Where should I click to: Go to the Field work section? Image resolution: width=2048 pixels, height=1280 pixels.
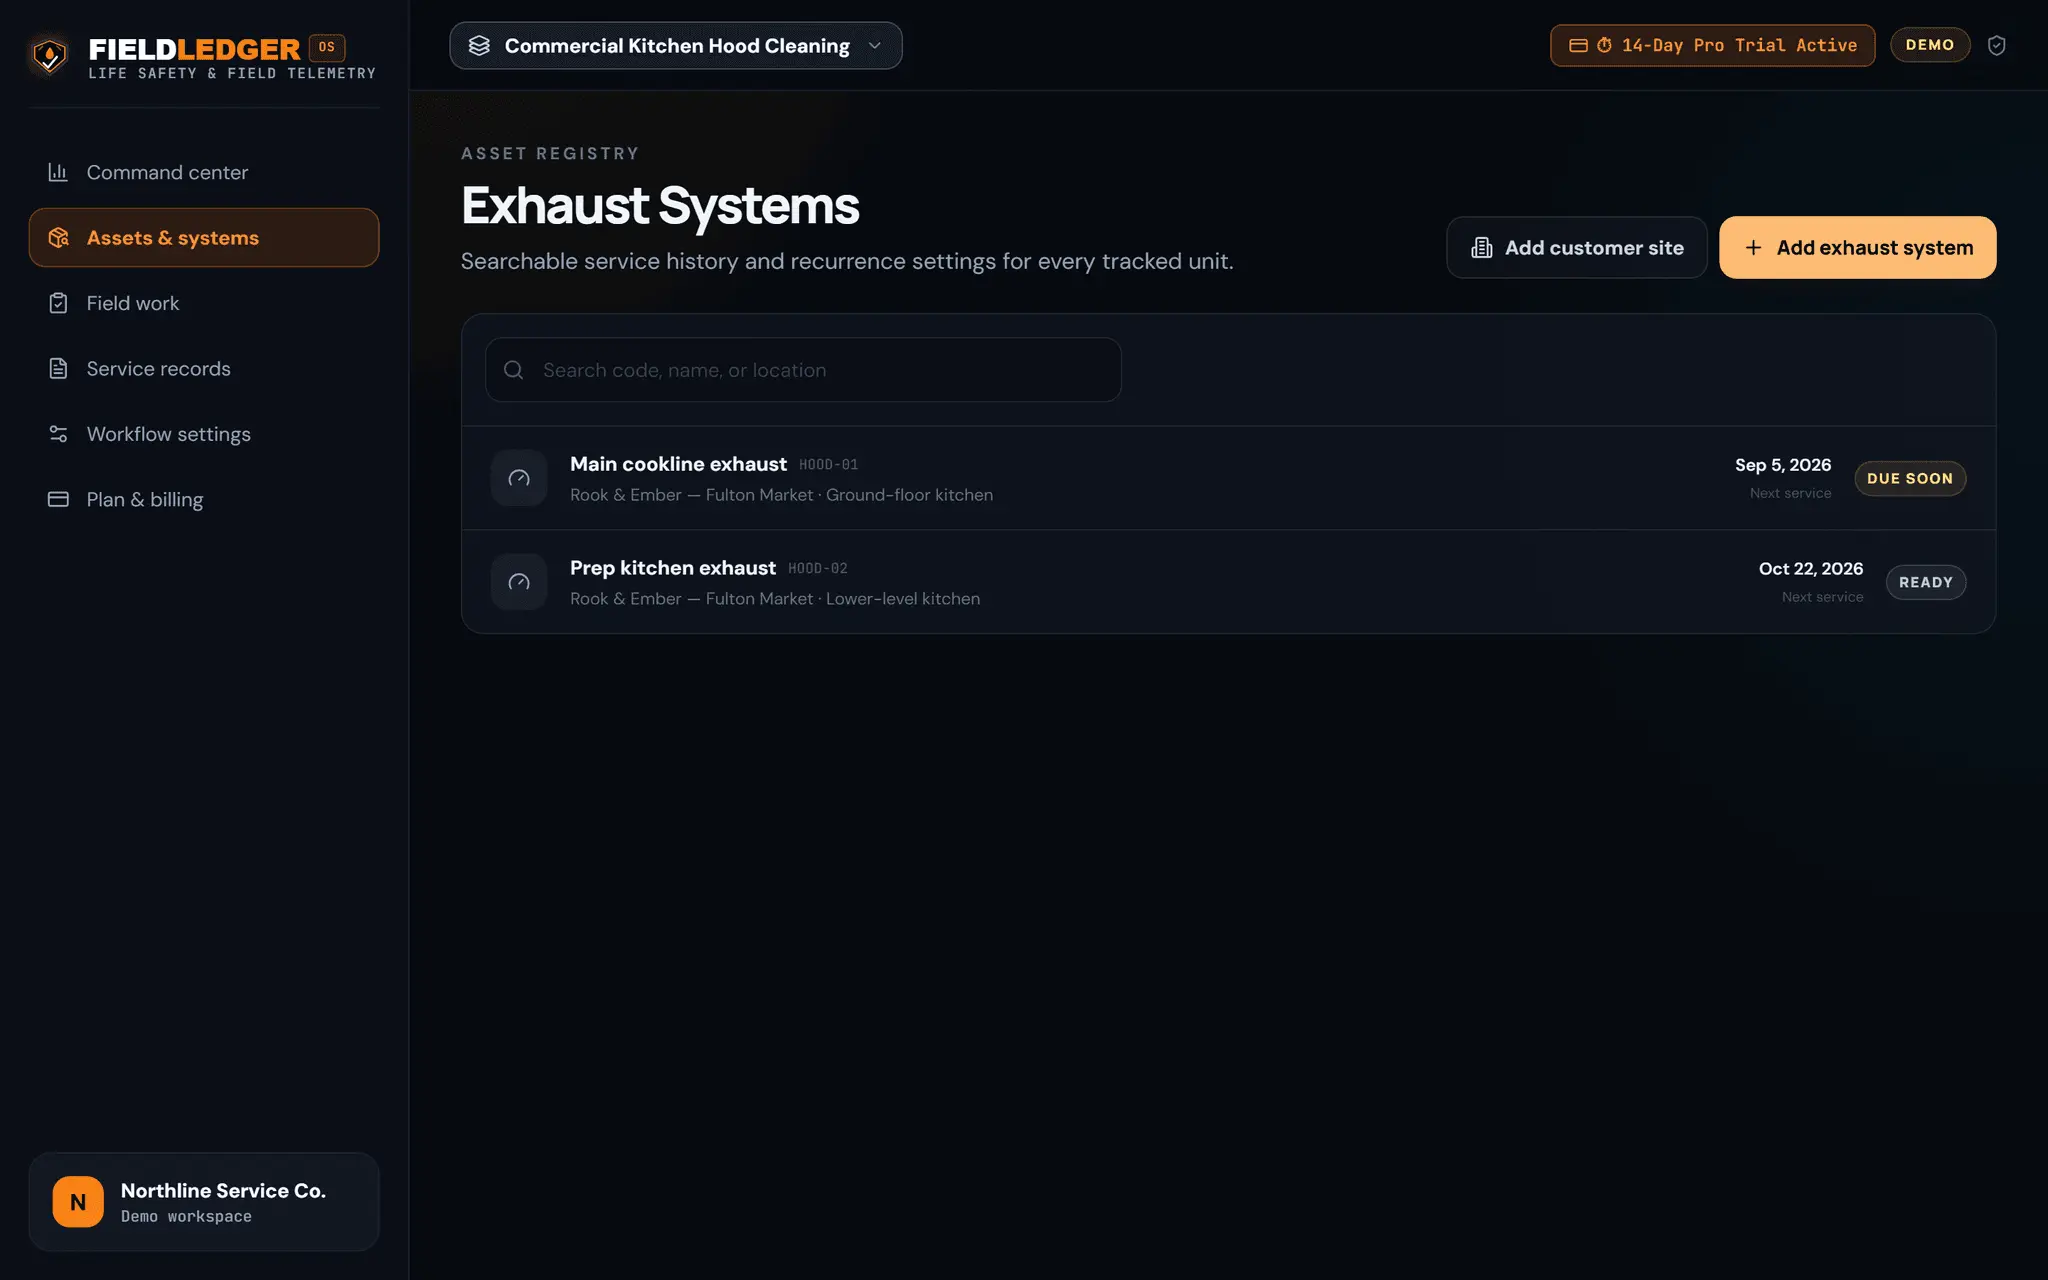(204, 303)
